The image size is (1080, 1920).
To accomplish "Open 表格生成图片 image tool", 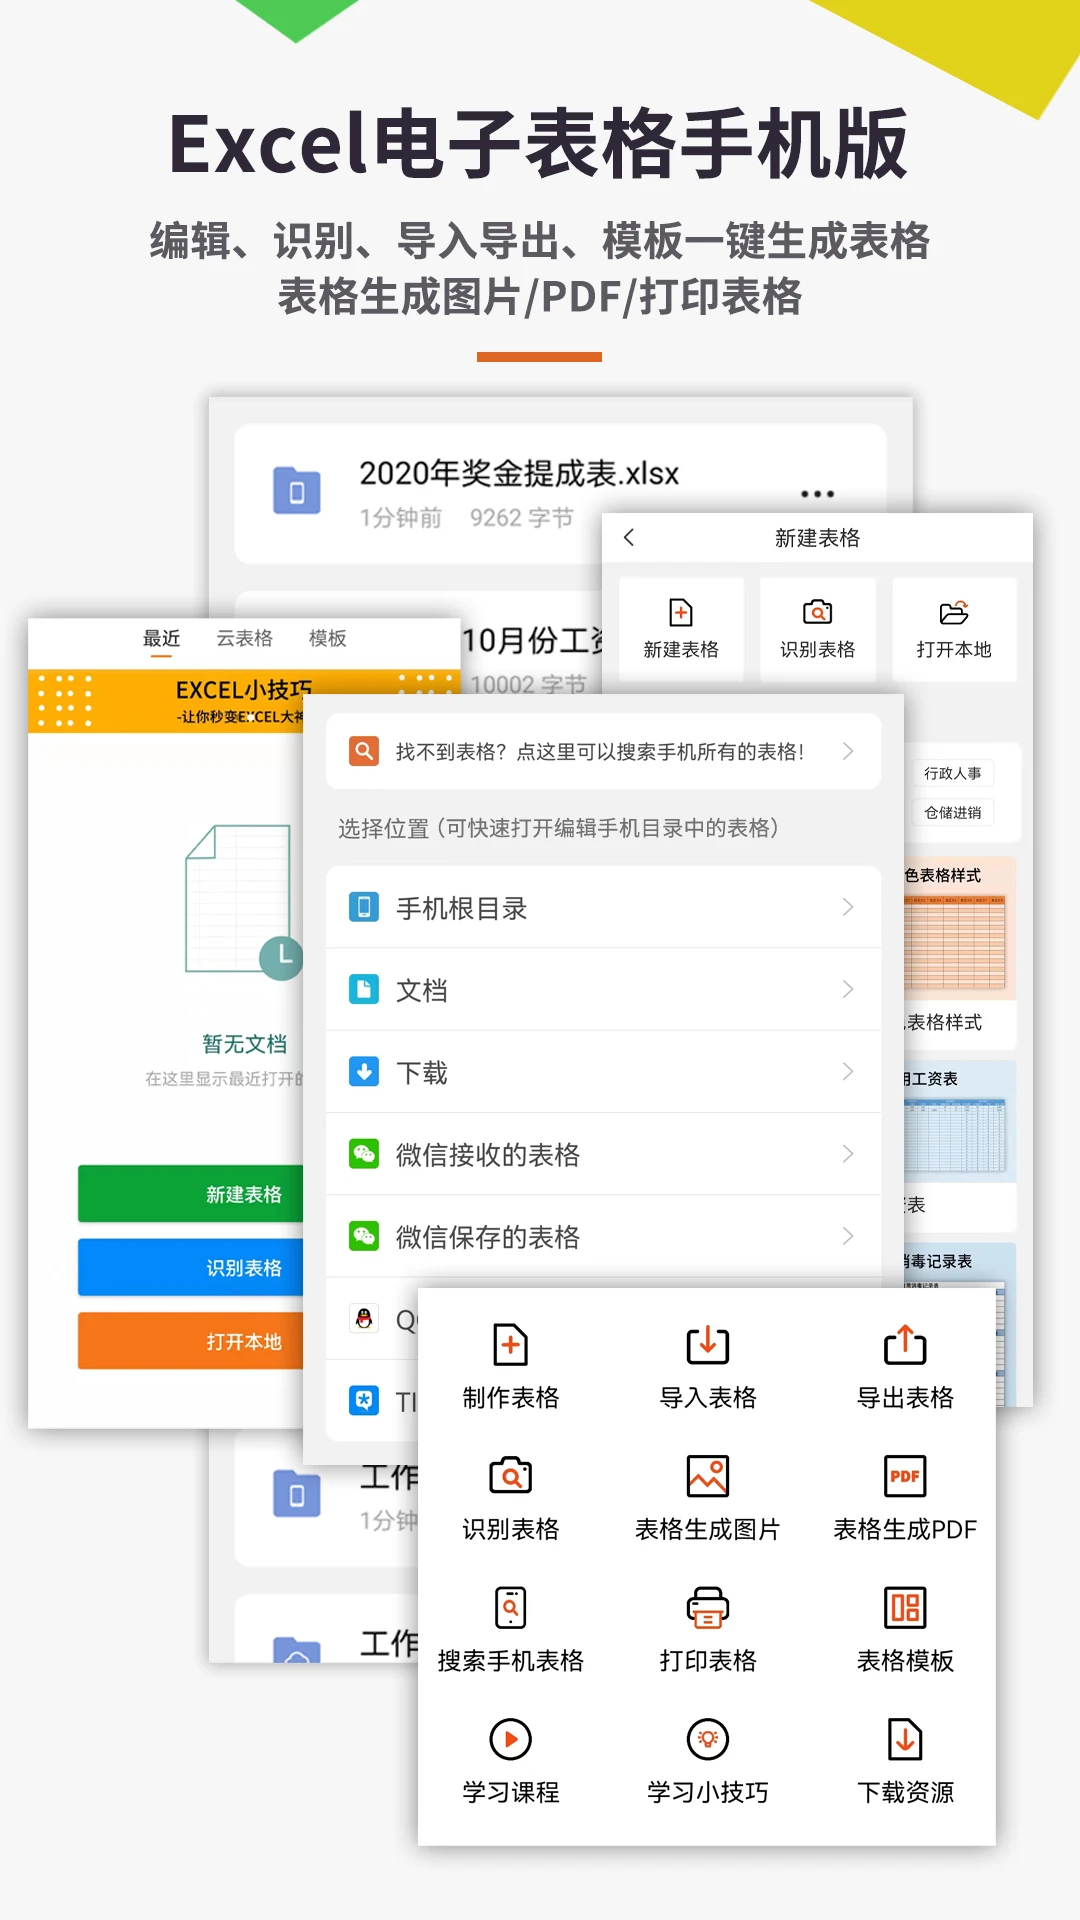I will tap(707, 1477).
